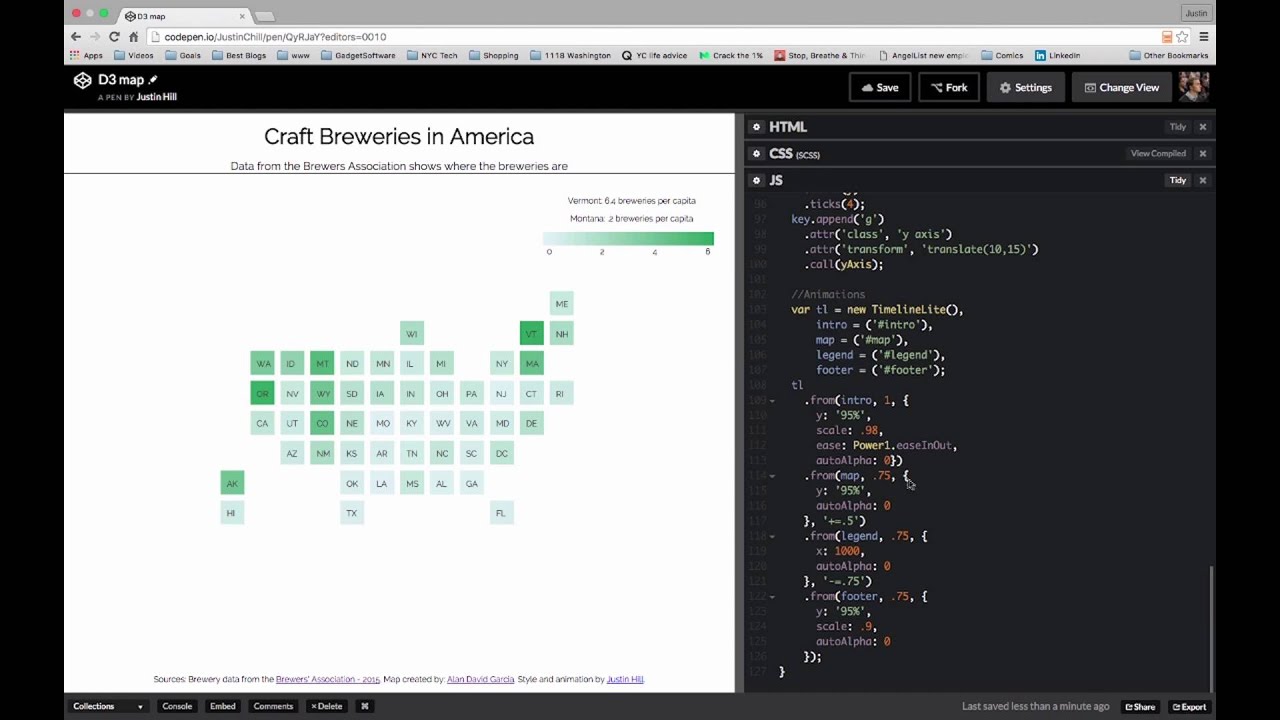Open the user avatar menu
Viewport: 1280px width, 720px height.
click(1194, 87)
